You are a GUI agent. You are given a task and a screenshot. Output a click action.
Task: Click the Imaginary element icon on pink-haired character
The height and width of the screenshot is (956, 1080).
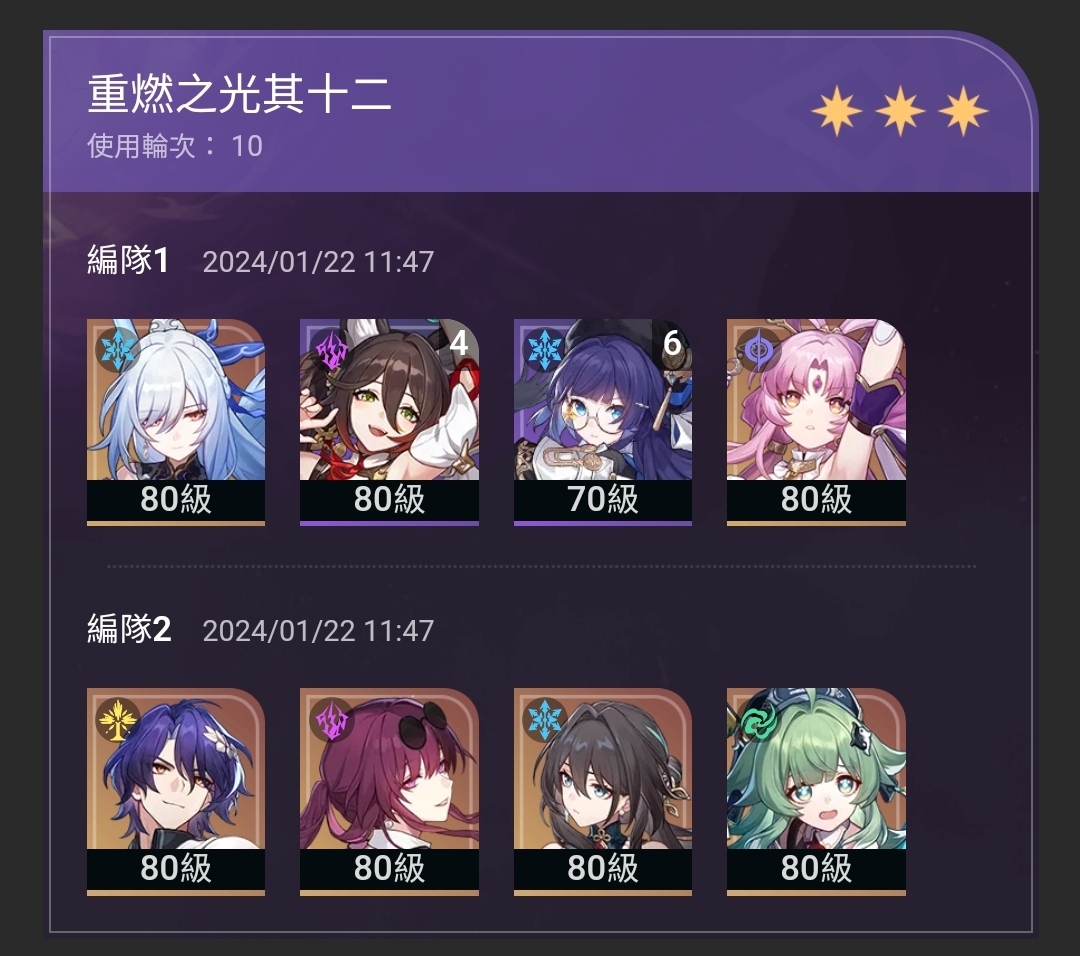click(x=758, y=349)
